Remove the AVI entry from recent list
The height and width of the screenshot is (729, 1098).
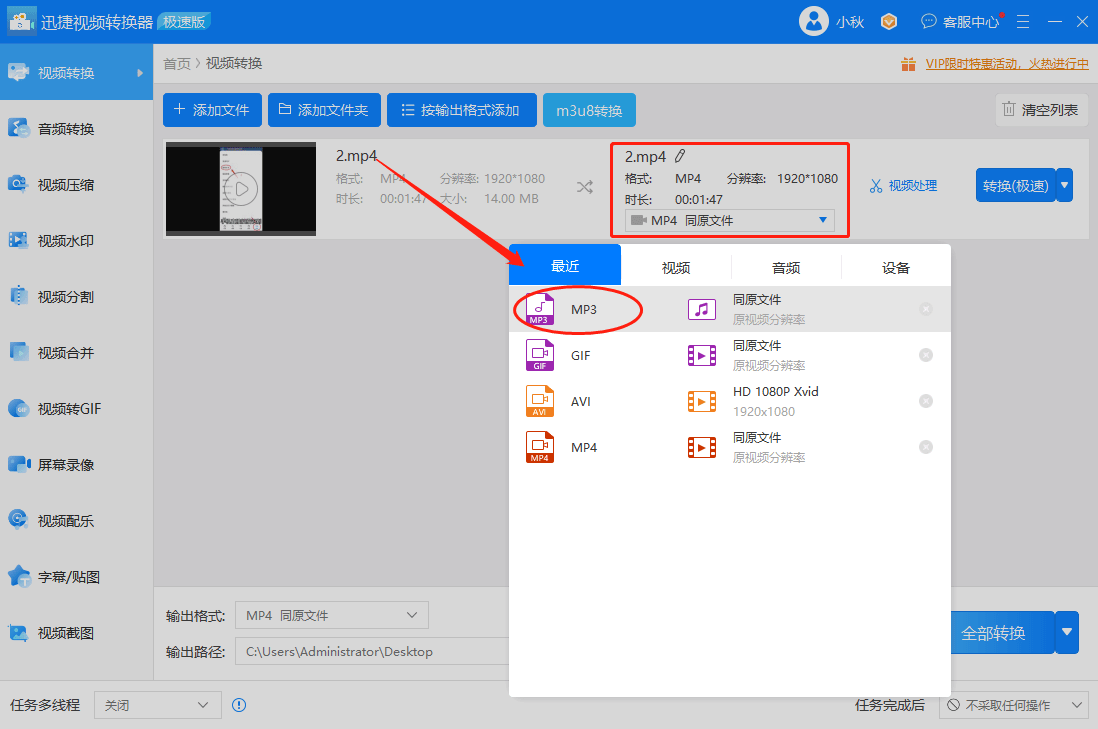coord(926,401)
